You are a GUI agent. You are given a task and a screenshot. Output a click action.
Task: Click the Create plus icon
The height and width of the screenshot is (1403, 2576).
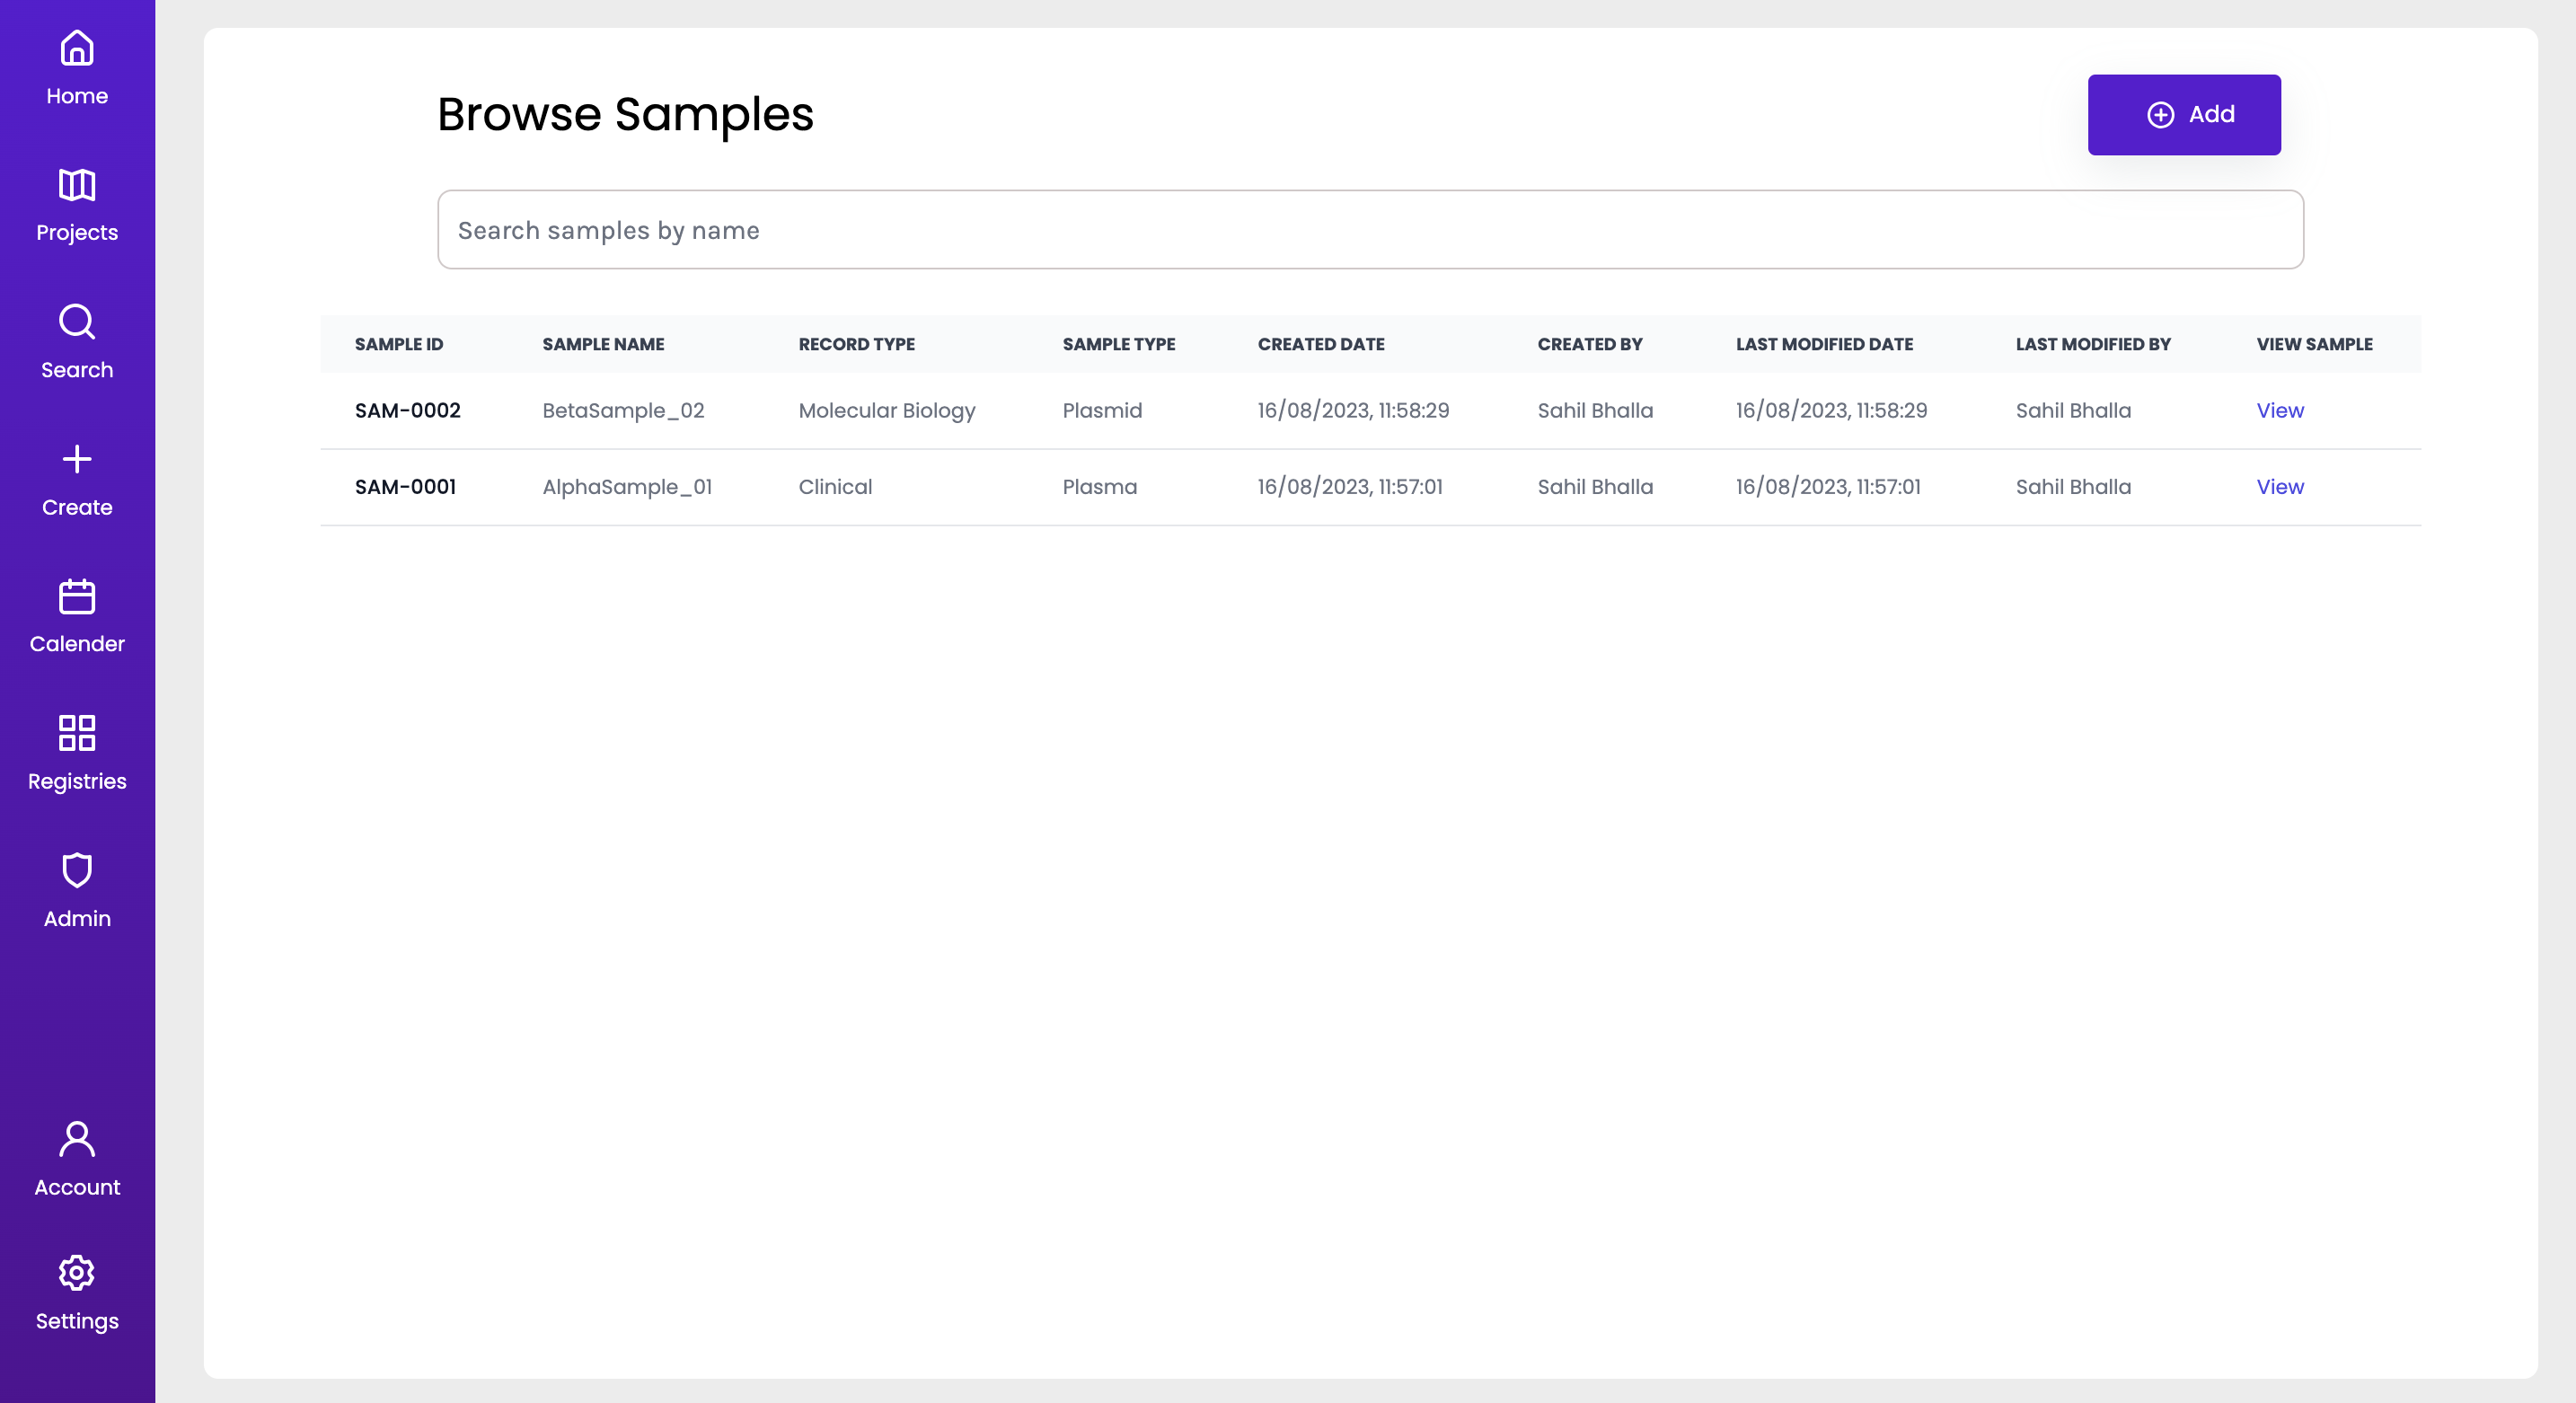[77, 459]
